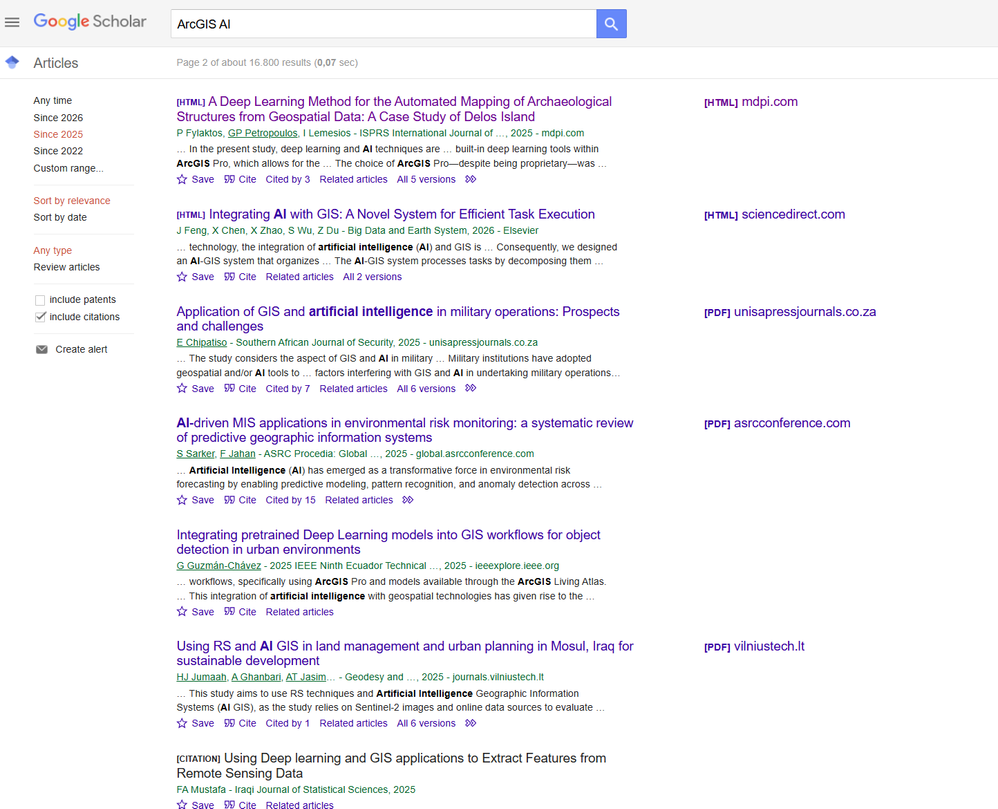Click the Articles heading

click(56, 63)
